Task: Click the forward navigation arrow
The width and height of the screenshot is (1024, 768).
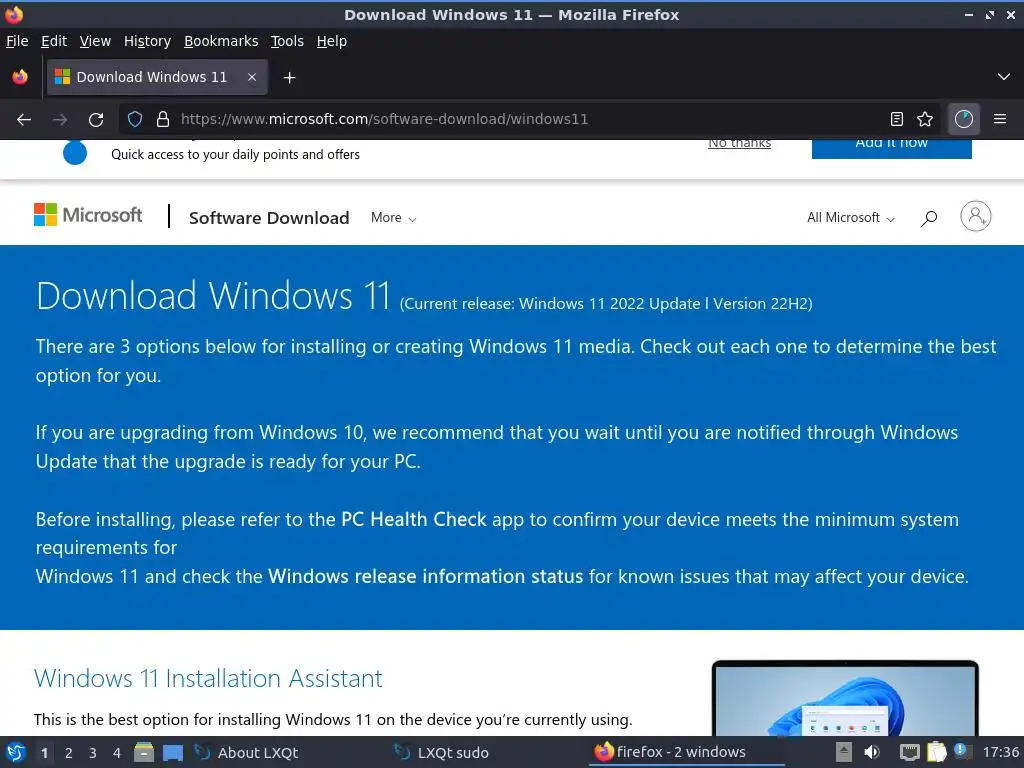Action: (59, 120)
